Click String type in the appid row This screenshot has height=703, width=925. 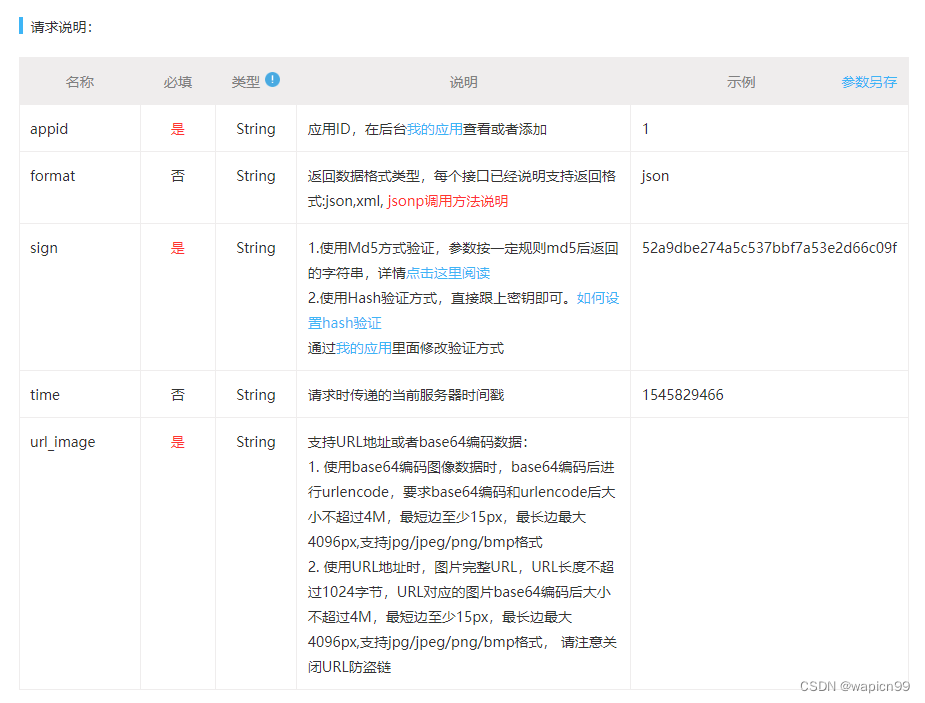tap(255, 129)
